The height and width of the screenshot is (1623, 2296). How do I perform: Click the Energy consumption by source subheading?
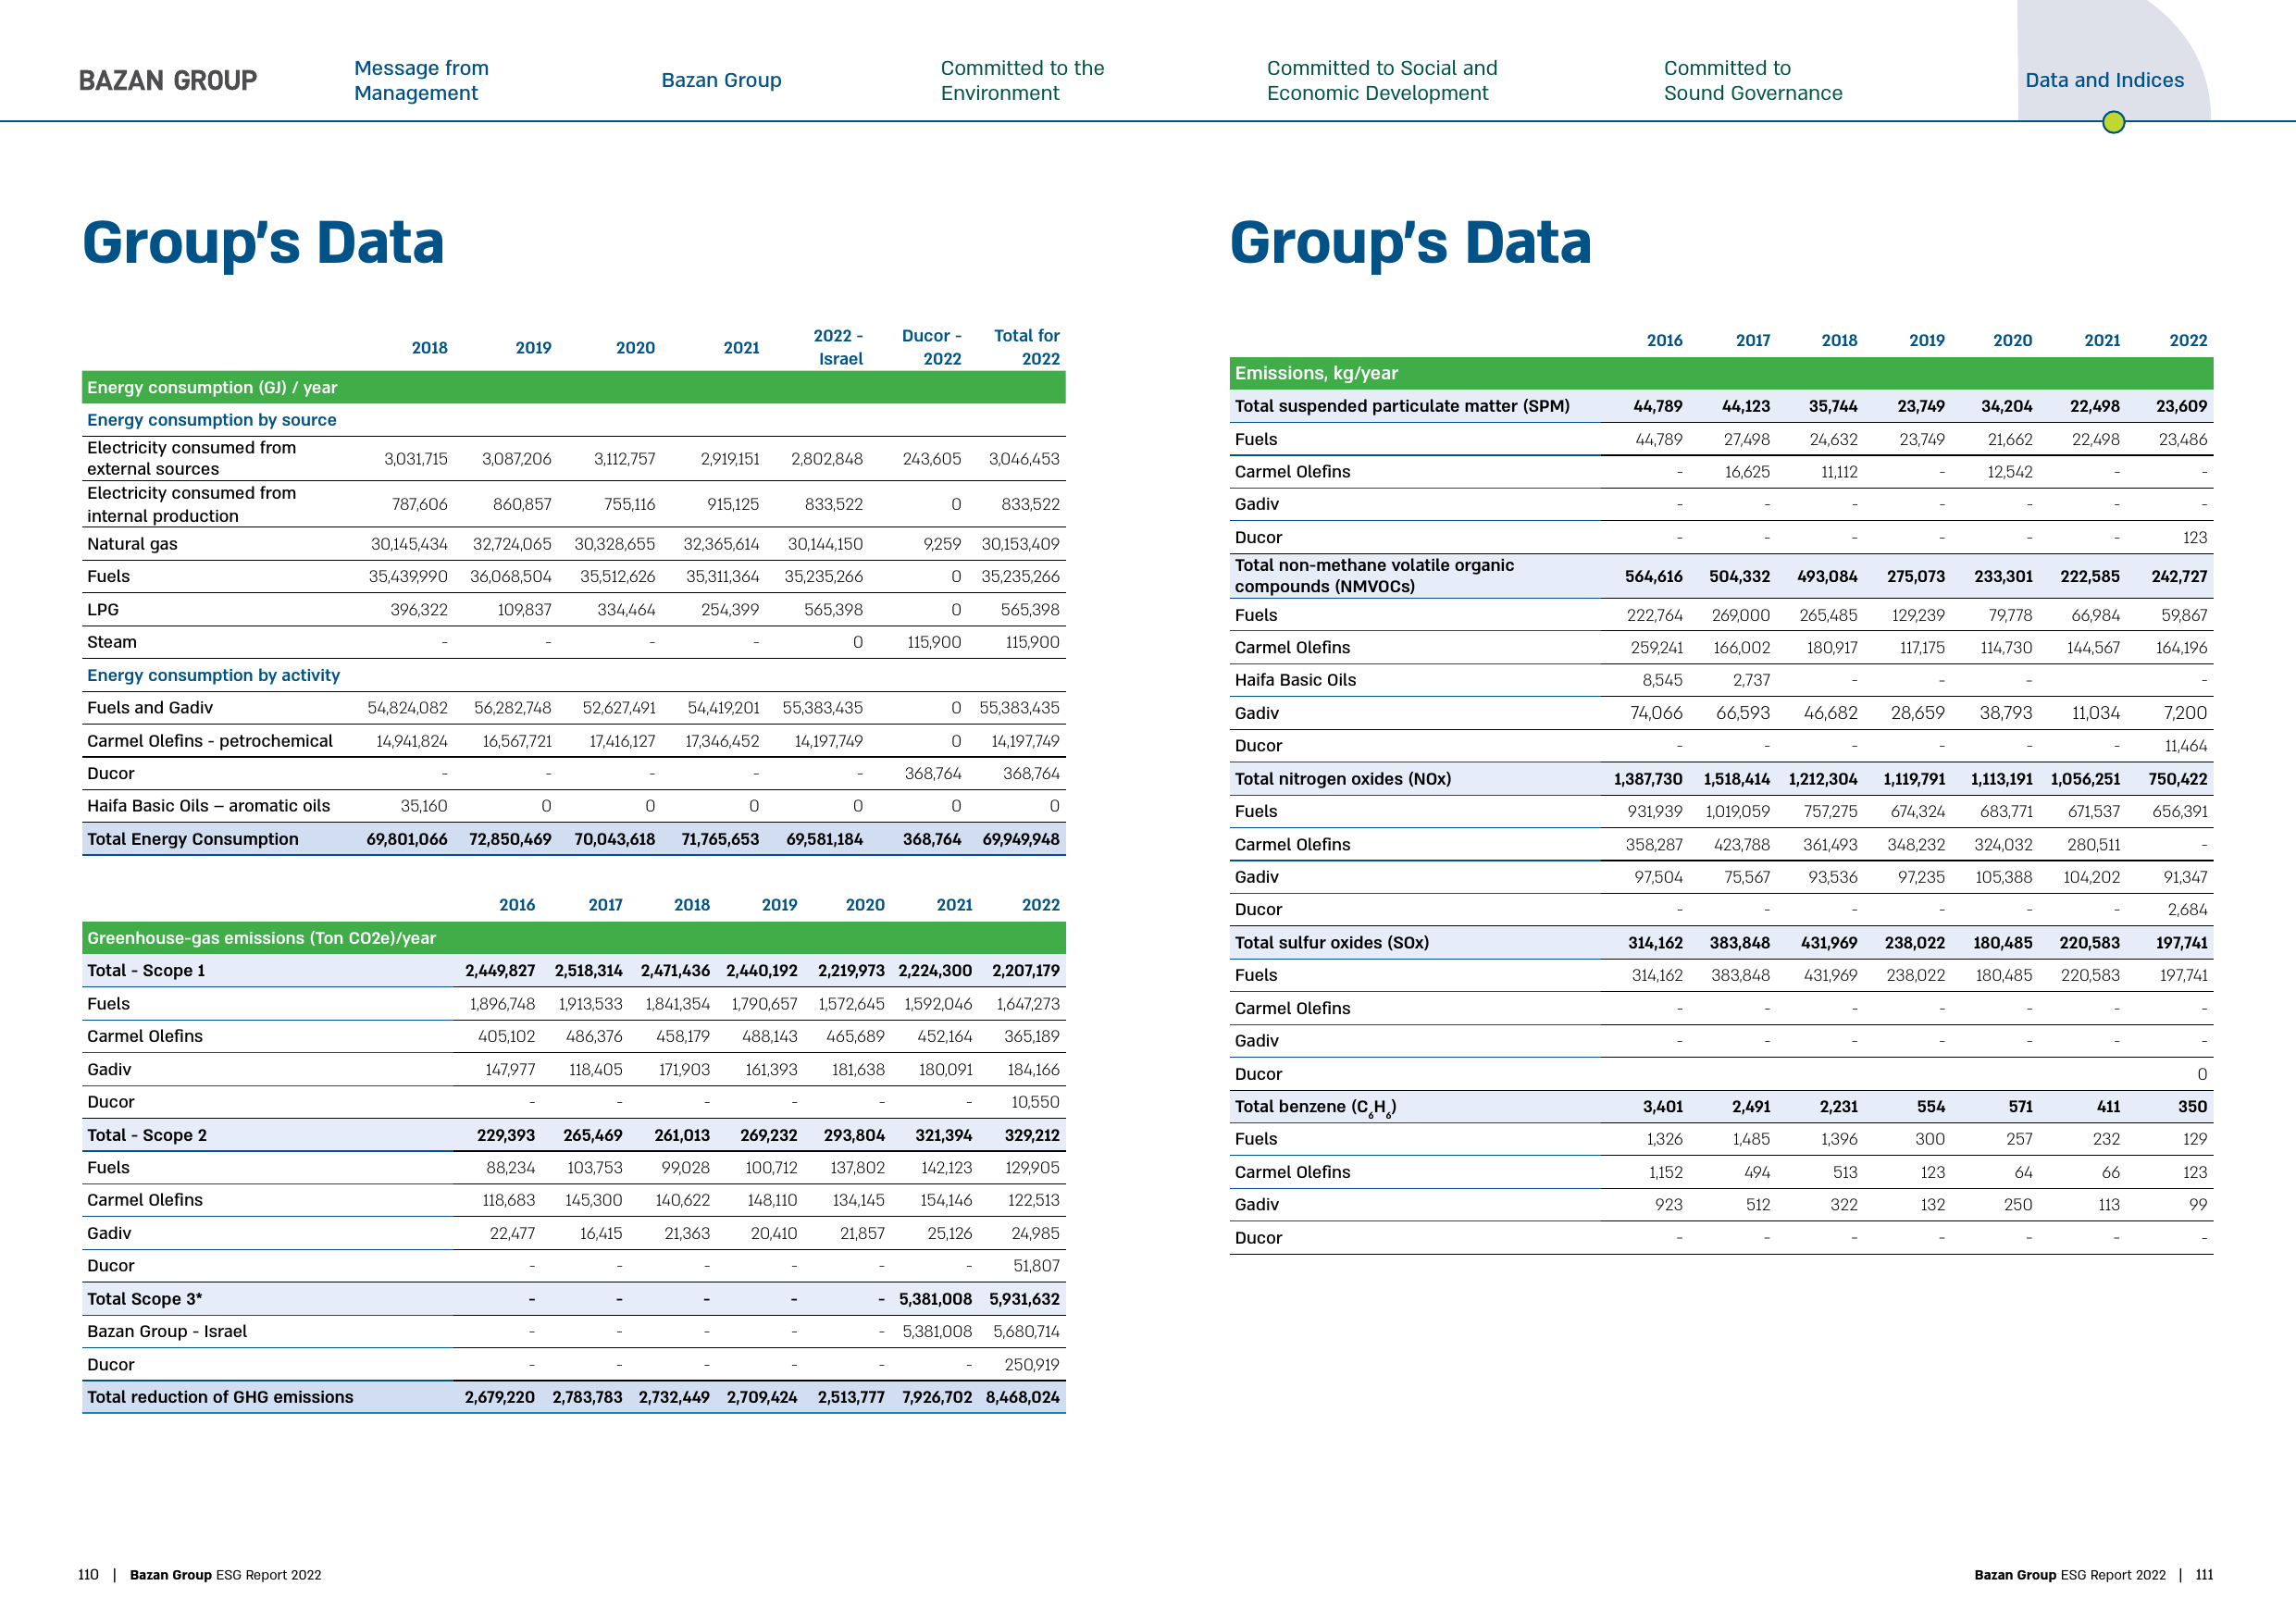pyautogui.click(x=211, y=420)
